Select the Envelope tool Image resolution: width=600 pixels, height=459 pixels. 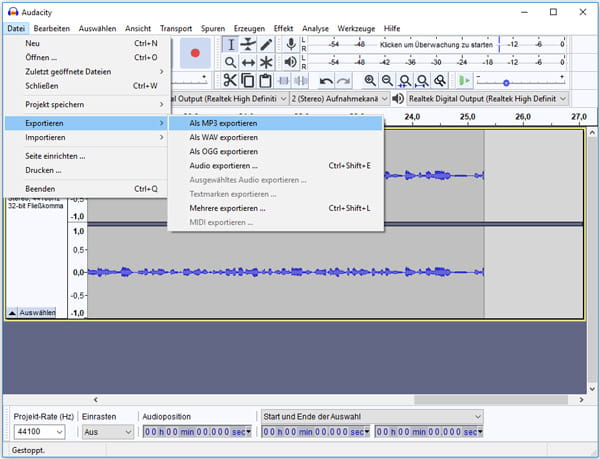tap(248, 44)
